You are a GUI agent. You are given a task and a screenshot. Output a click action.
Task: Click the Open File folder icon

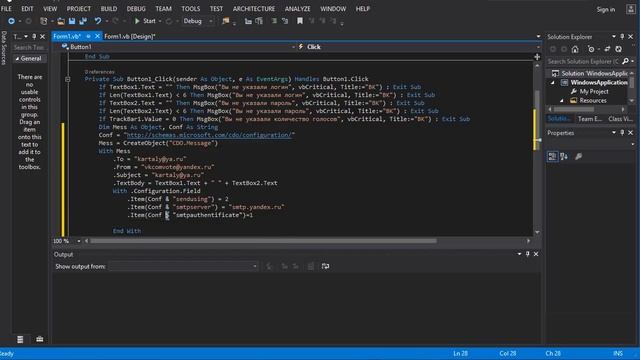[x=61, y=21]
